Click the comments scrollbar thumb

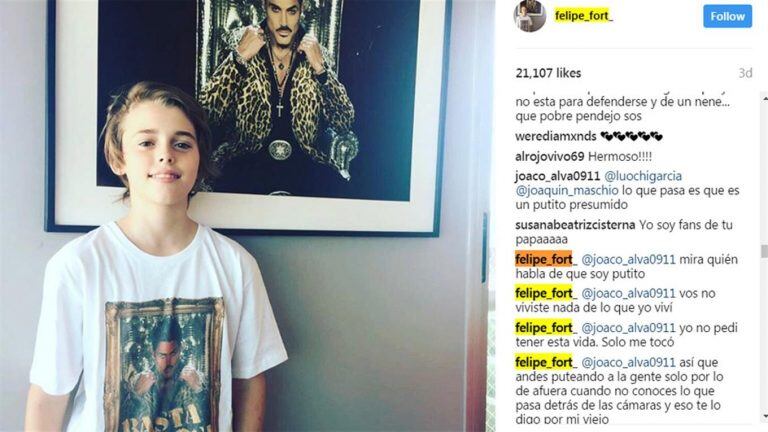pos(764,251)
